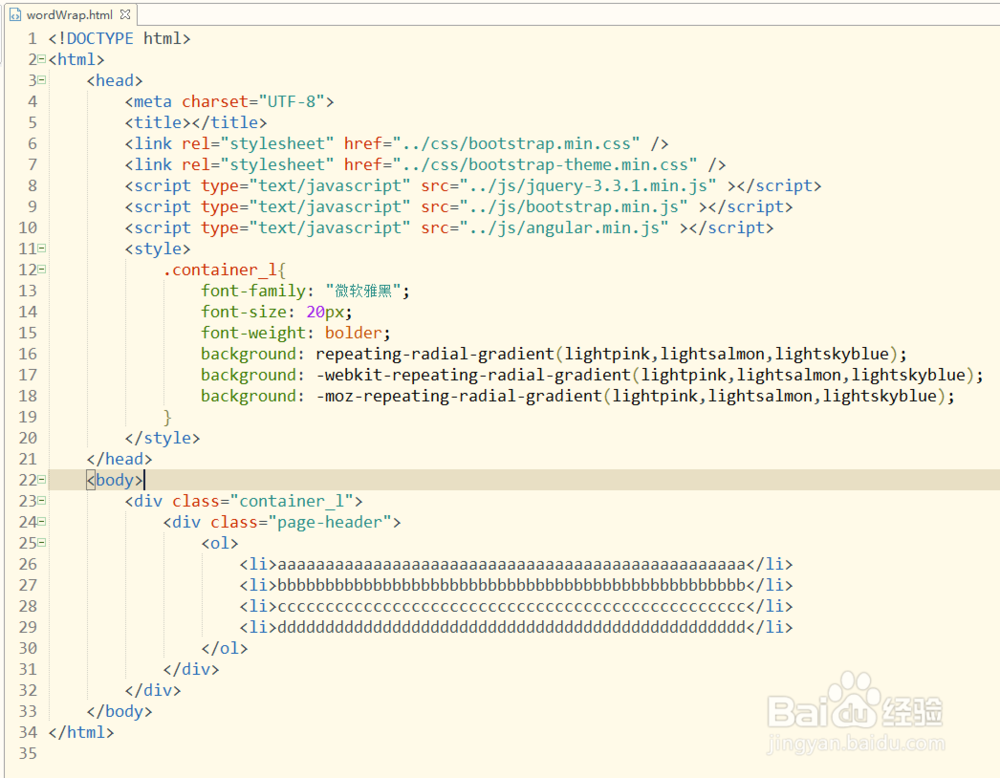
Task: Click the closing style tag on line 20
Action: click(x=163, y=438)
